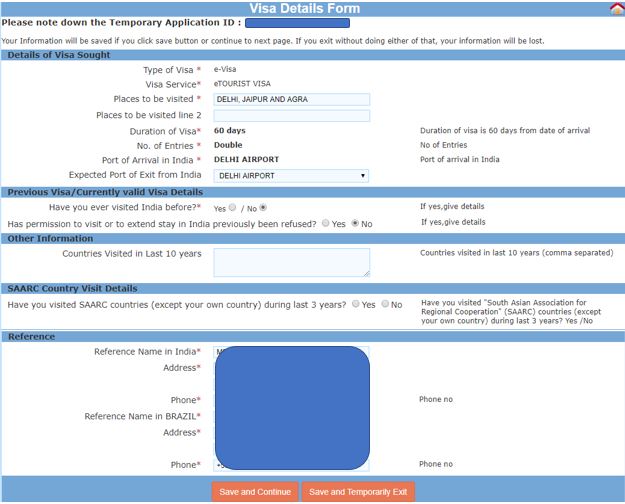The width and height of the screenshot is (625, 504).
Task: Click resize grip of countries textarea
Action: (366, 274)
